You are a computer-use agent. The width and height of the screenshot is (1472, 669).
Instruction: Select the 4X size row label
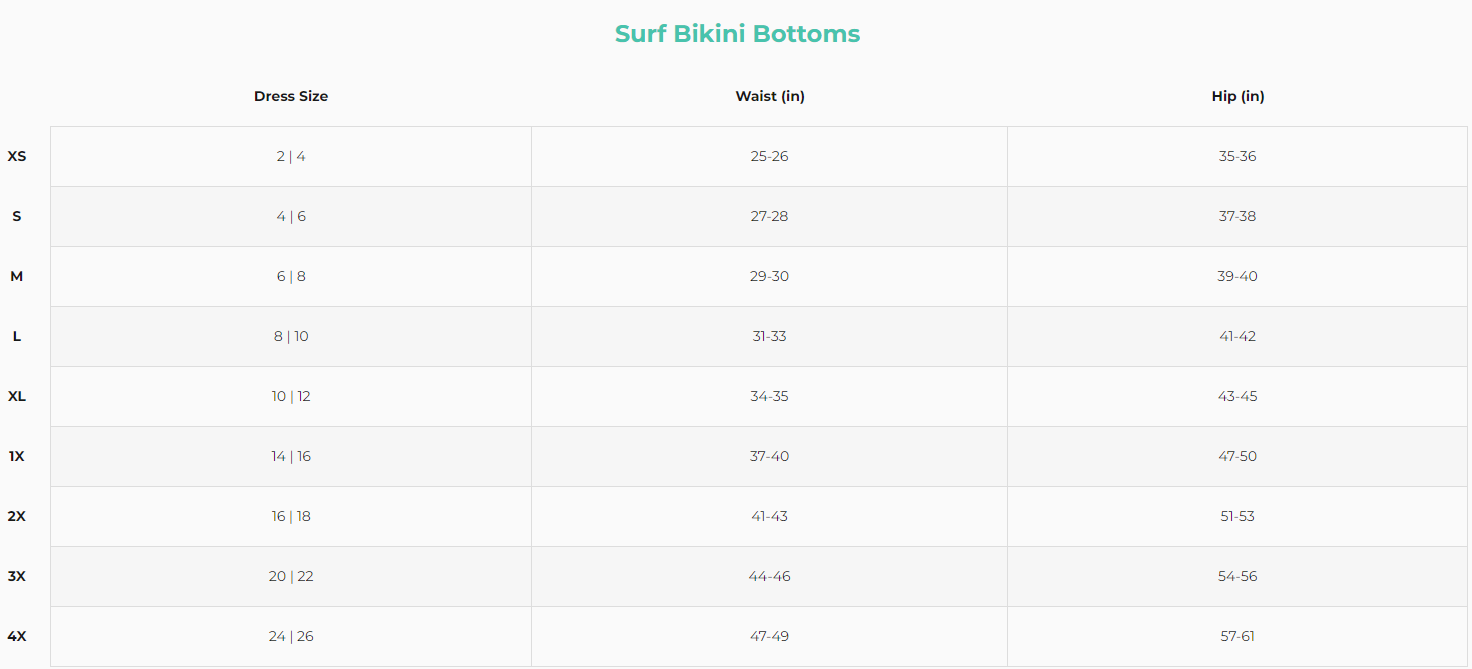point(17,636)
